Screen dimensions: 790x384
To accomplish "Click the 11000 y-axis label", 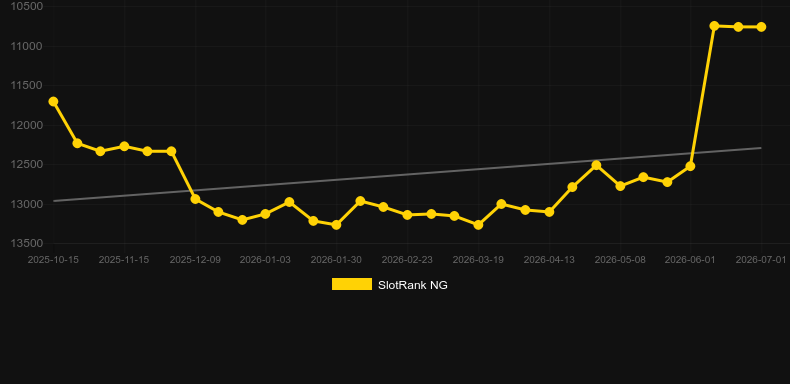I will click(x=26, y=46).
